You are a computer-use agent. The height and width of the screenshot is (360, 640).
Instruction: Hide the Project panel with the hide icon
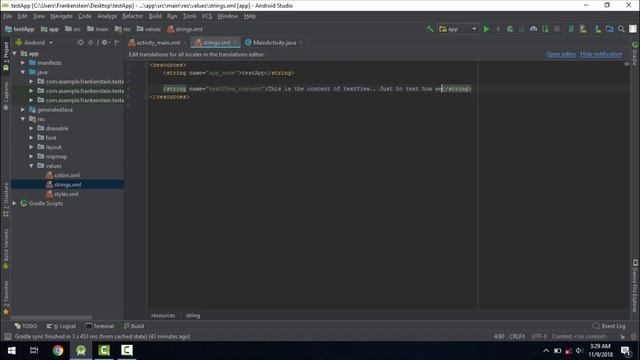click(x=117, y=42)
